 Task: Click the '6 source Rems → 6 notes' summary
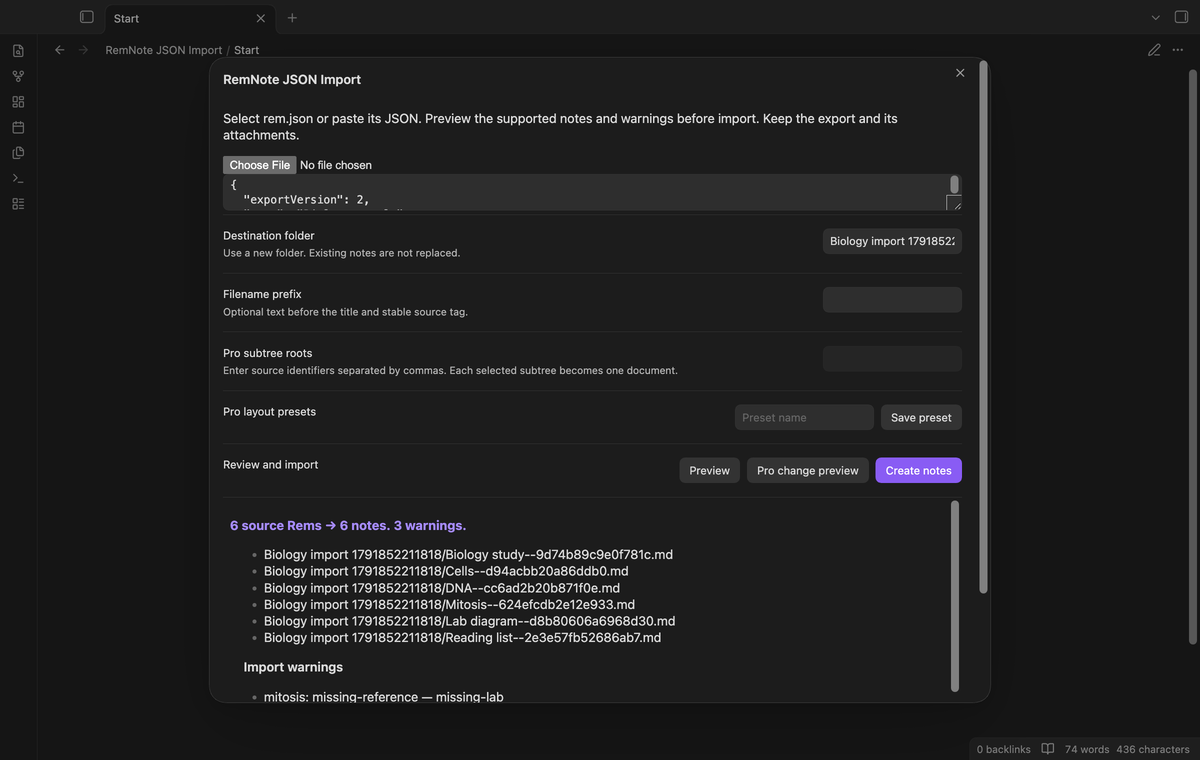[x=348, y=525]
